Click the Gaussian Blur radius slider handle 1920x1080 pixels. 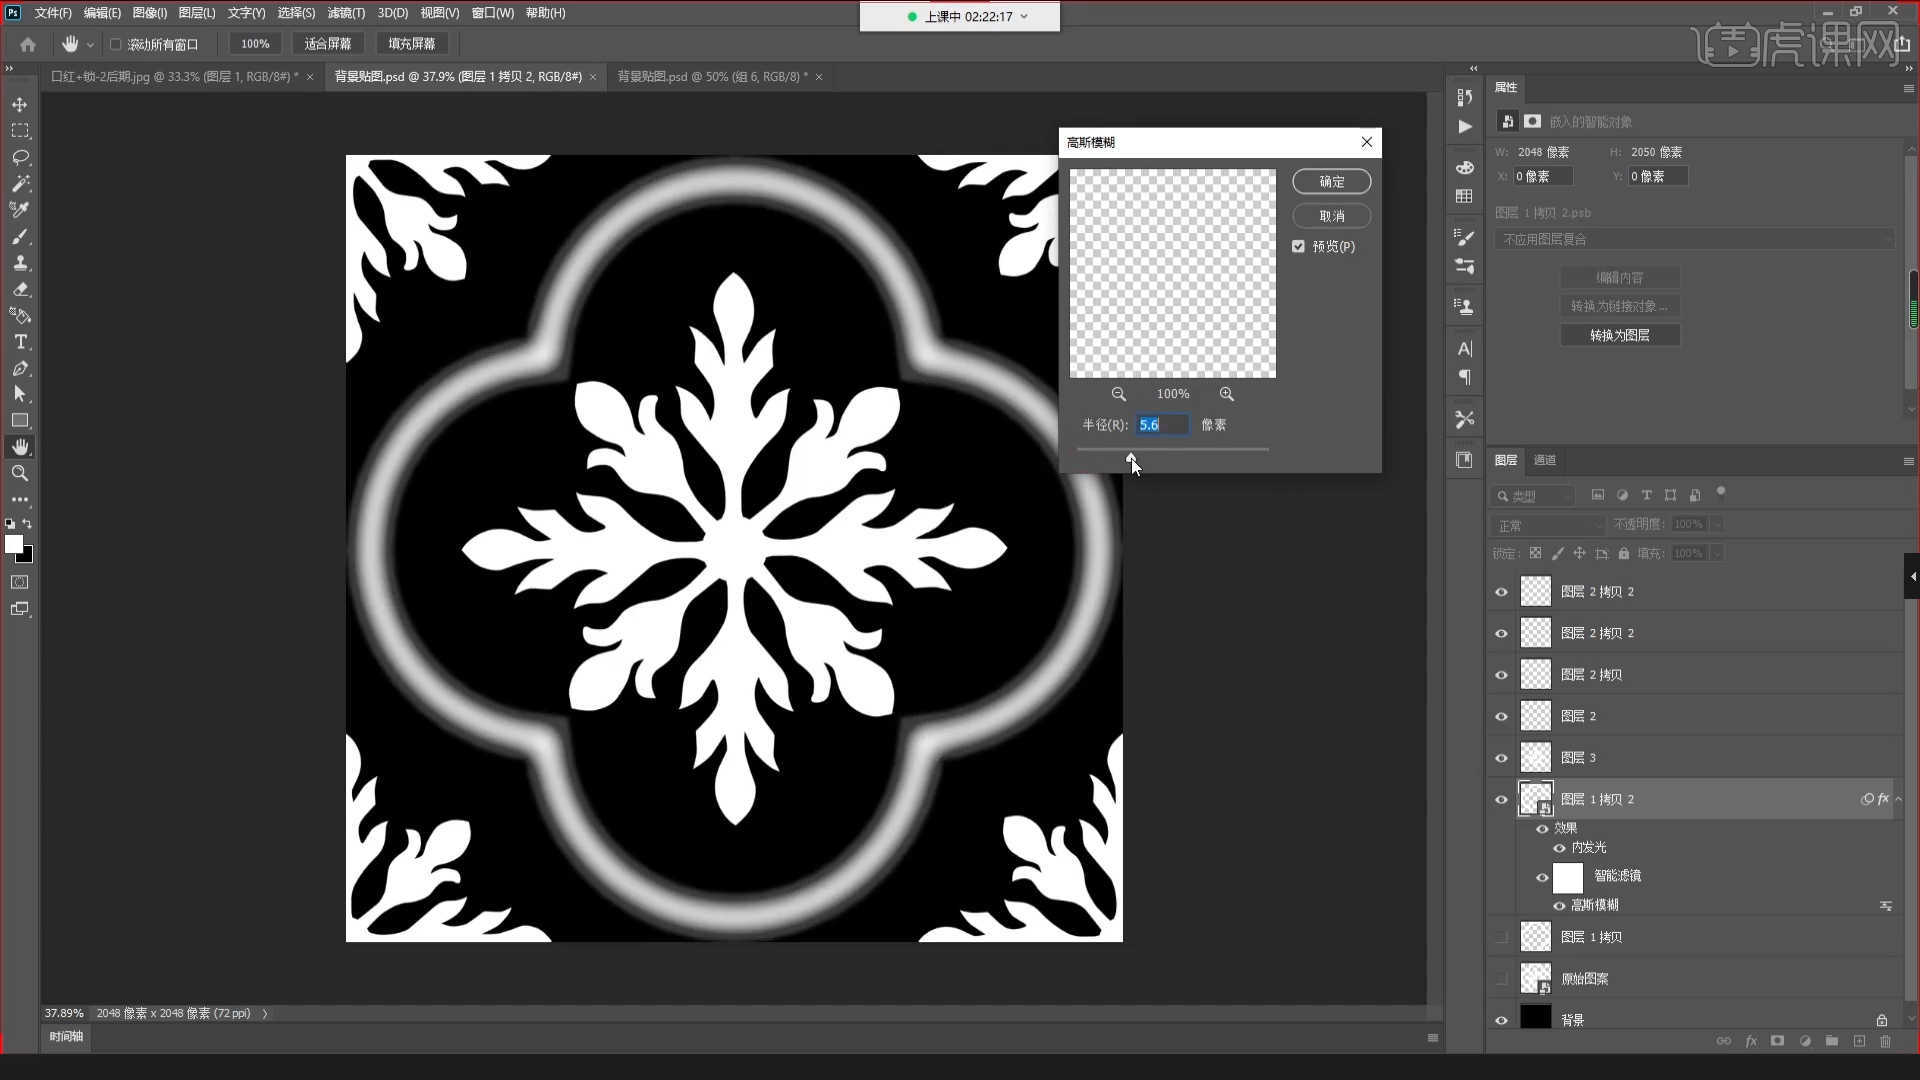[1131, 457]
